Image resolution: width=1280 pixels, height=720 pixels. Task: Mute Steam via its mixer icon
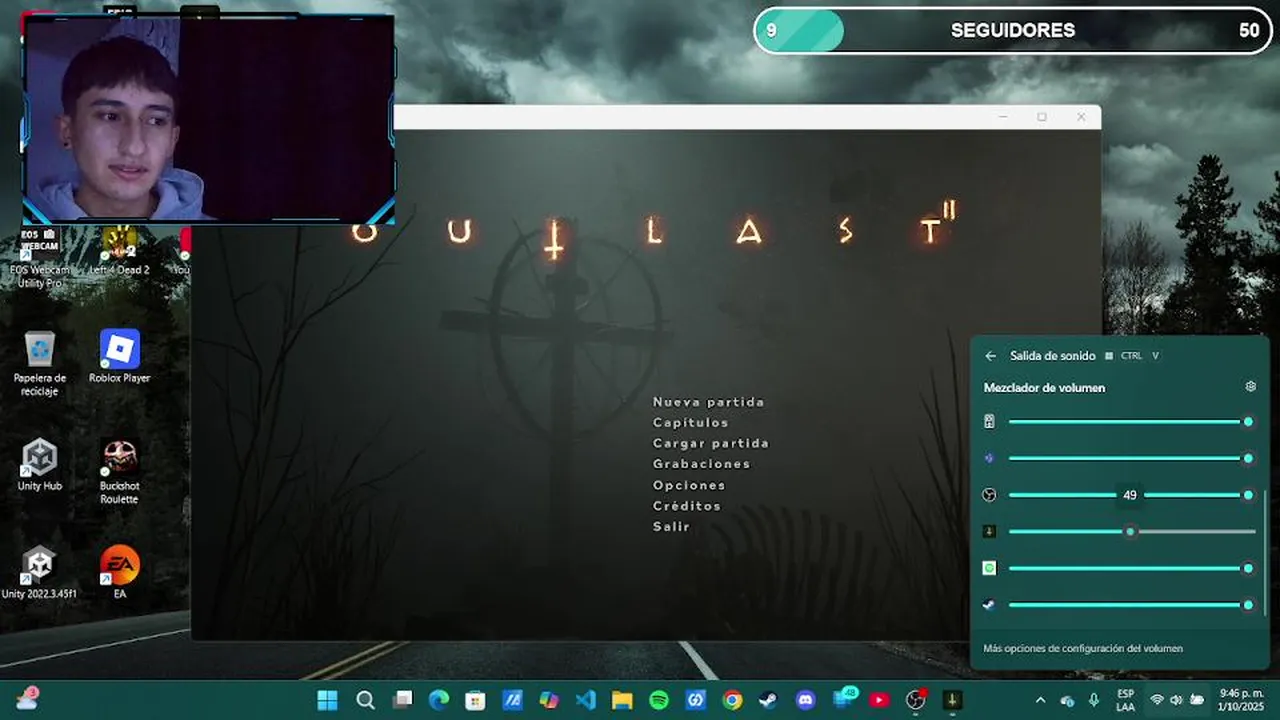(989, 604)
